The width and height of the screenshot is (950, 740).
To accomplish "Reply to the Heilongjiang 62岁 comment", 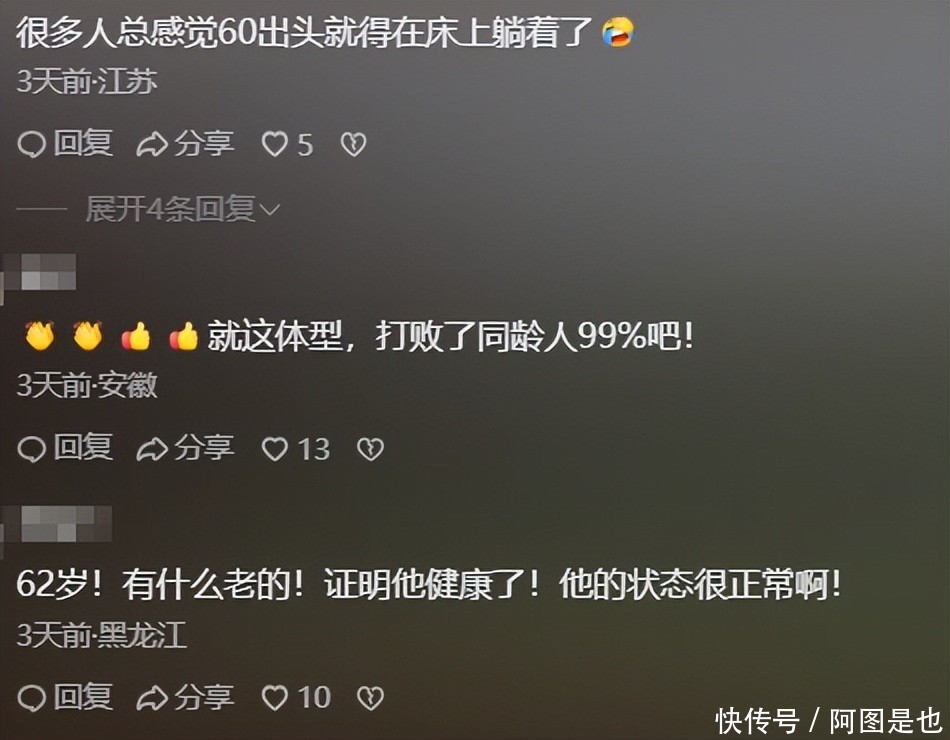I will click(65, 698).
